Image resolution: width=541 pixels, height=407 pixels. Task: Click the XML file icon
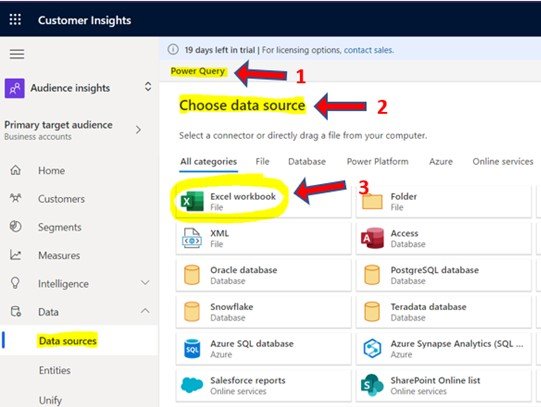point(192,238)
